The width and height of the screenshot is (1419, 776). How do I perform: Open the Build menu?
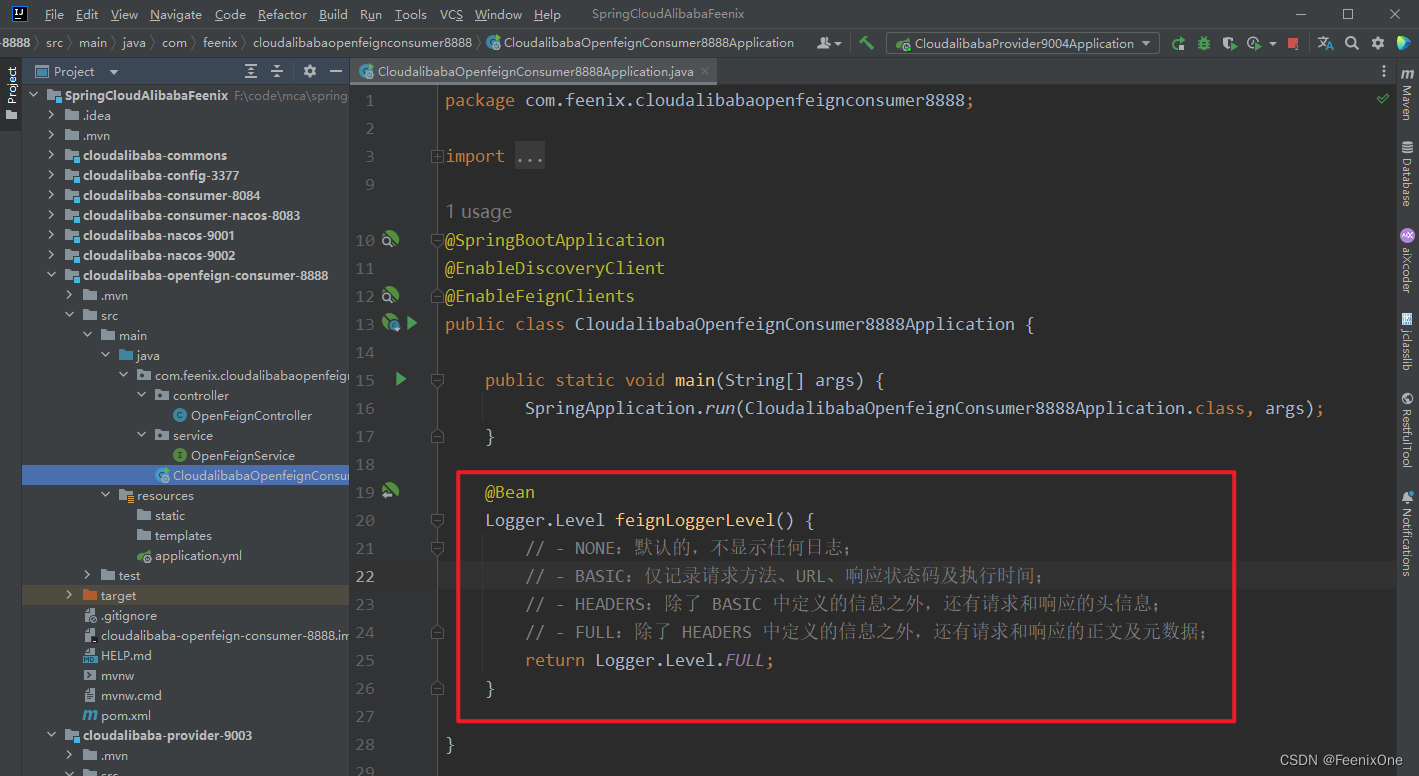click(333, 14)
